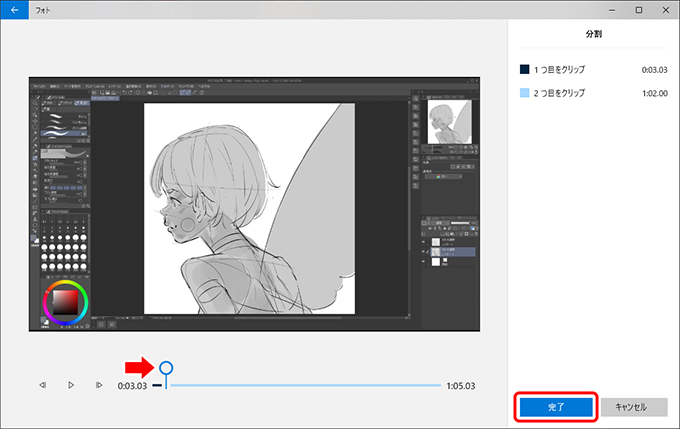Click the dark first-clip segment on timeline
The width and height of the screenshot is (680, 429).
157,385
